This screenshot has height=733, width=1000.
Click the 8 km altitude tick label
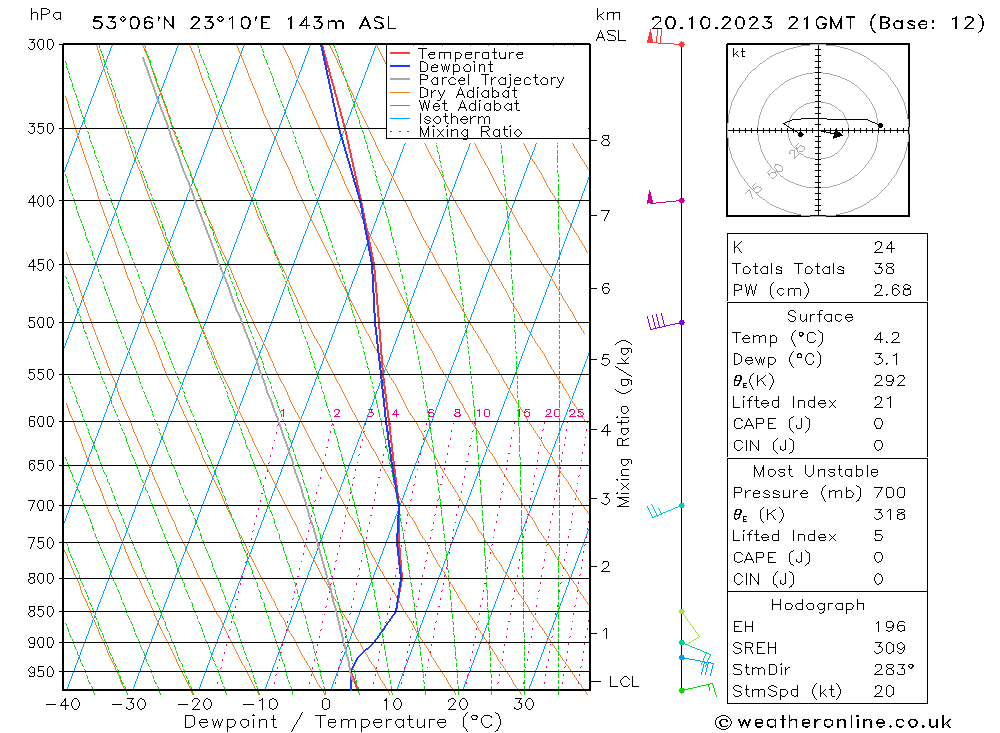605,140
